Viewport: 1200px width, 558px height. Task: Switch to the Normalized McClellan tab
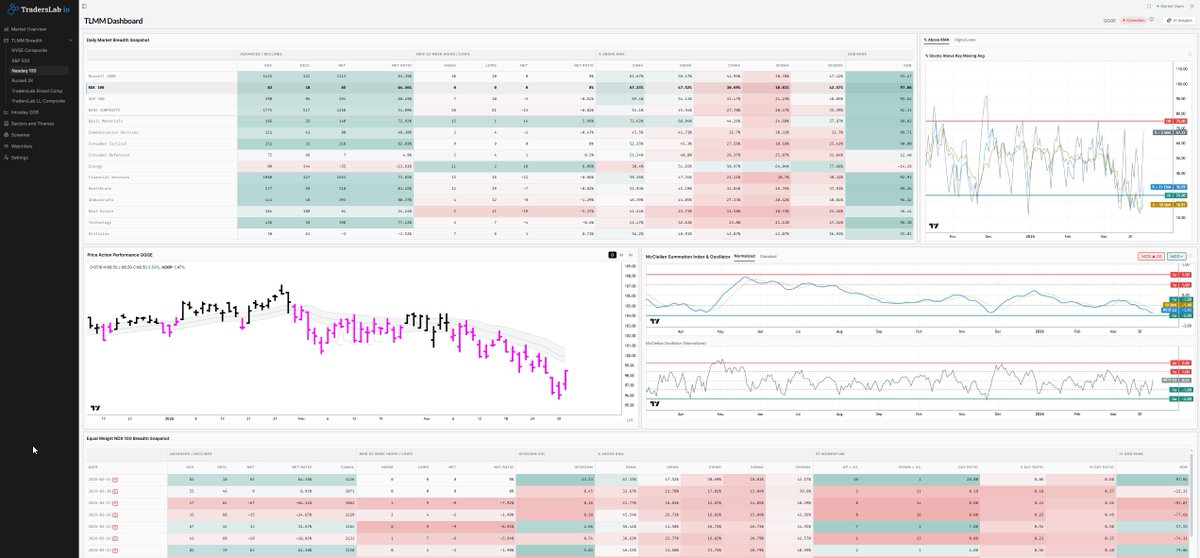744,256
